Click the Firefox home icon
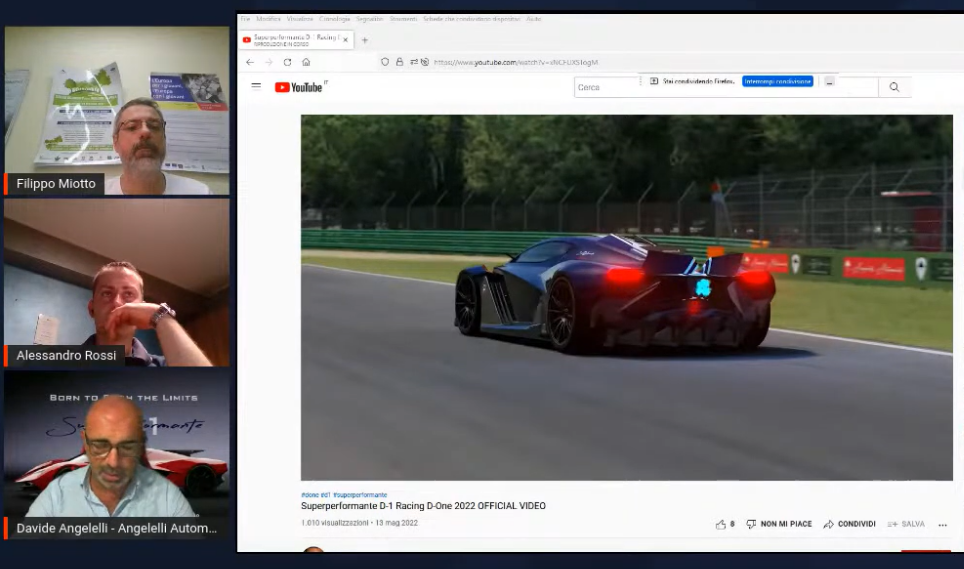This screenshot has width=964, height=569. [x=306, y=62]
